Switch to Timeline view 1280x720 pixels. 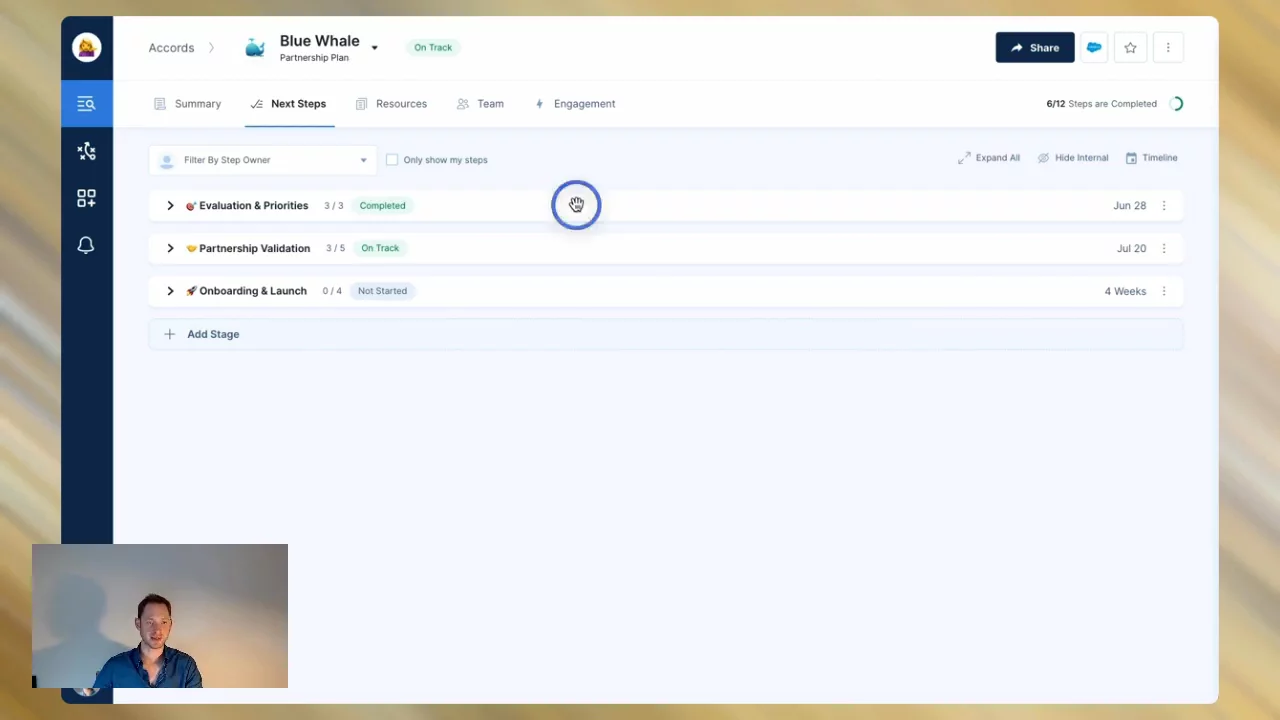pos(1151,158)
